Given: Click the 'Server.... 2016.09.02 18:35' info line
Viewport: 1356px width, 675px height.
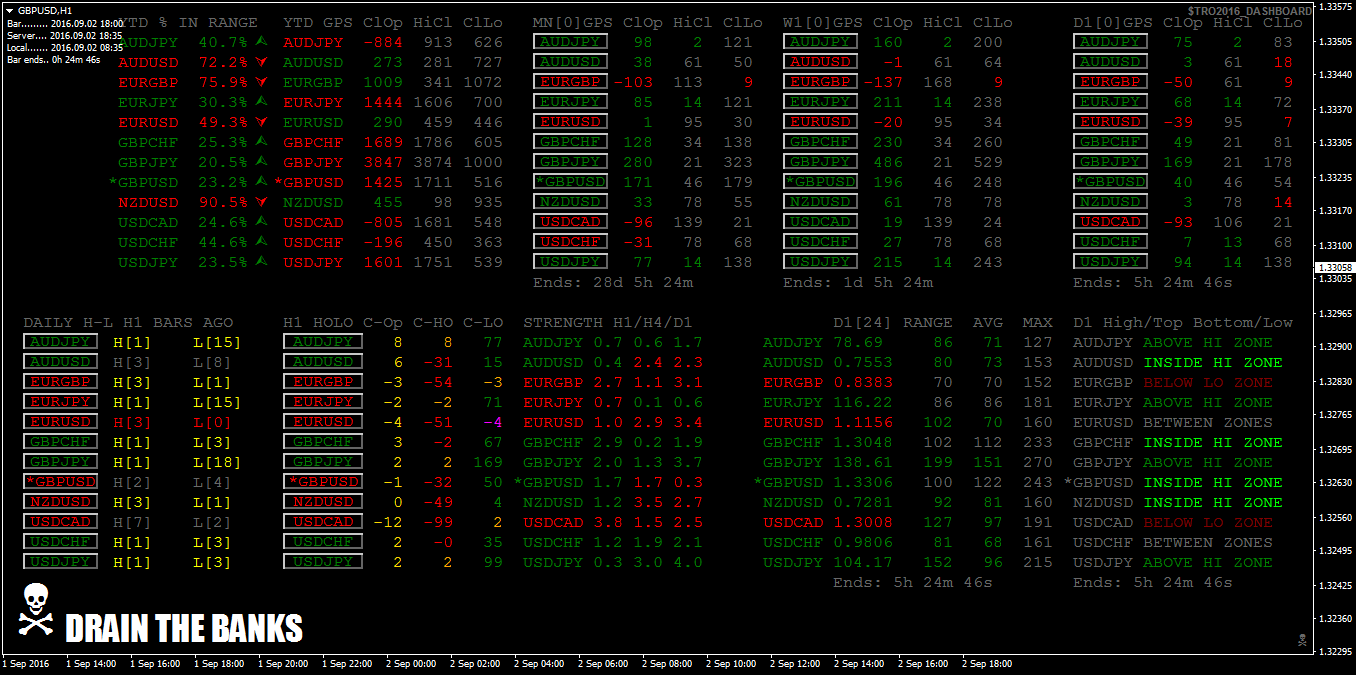Looking at the screenshot, I should [65, 34].
